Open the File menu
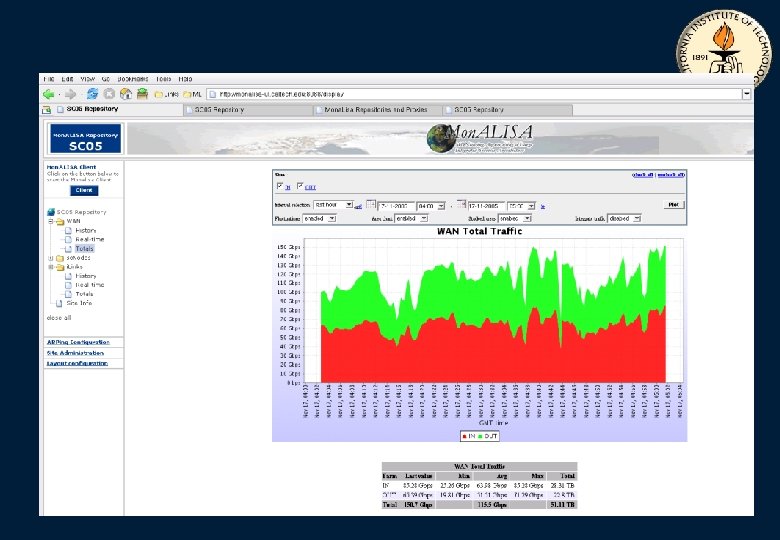This screenshot has height=540, width=780. (49, 79)
